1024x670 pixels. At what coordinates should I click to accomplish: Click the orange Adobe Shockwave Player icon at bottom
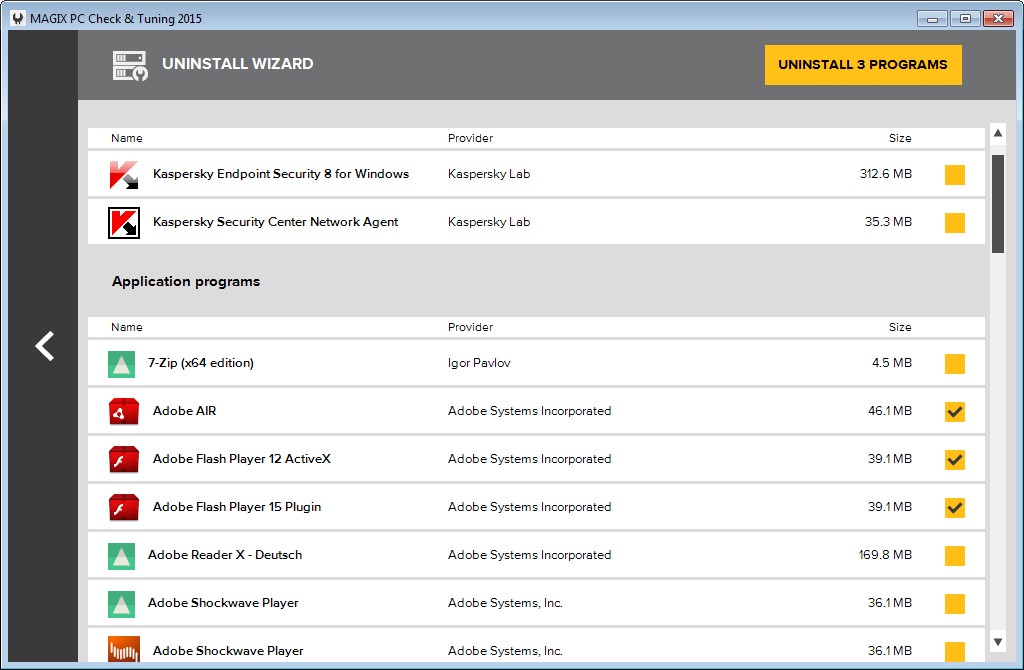click(122, 650)
